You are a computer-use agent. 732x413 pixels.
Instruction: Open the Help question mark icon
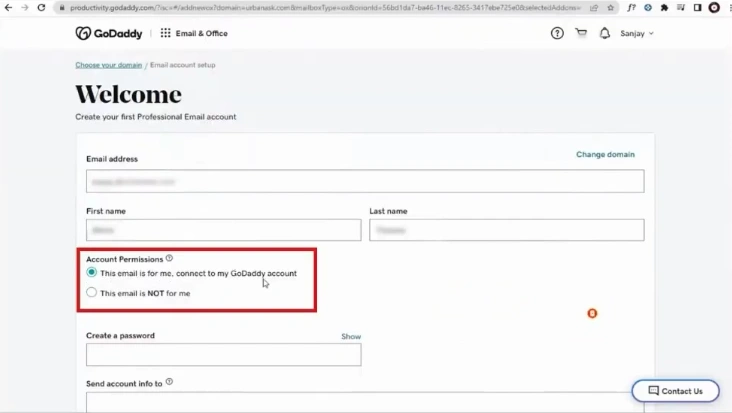point(557,33)
